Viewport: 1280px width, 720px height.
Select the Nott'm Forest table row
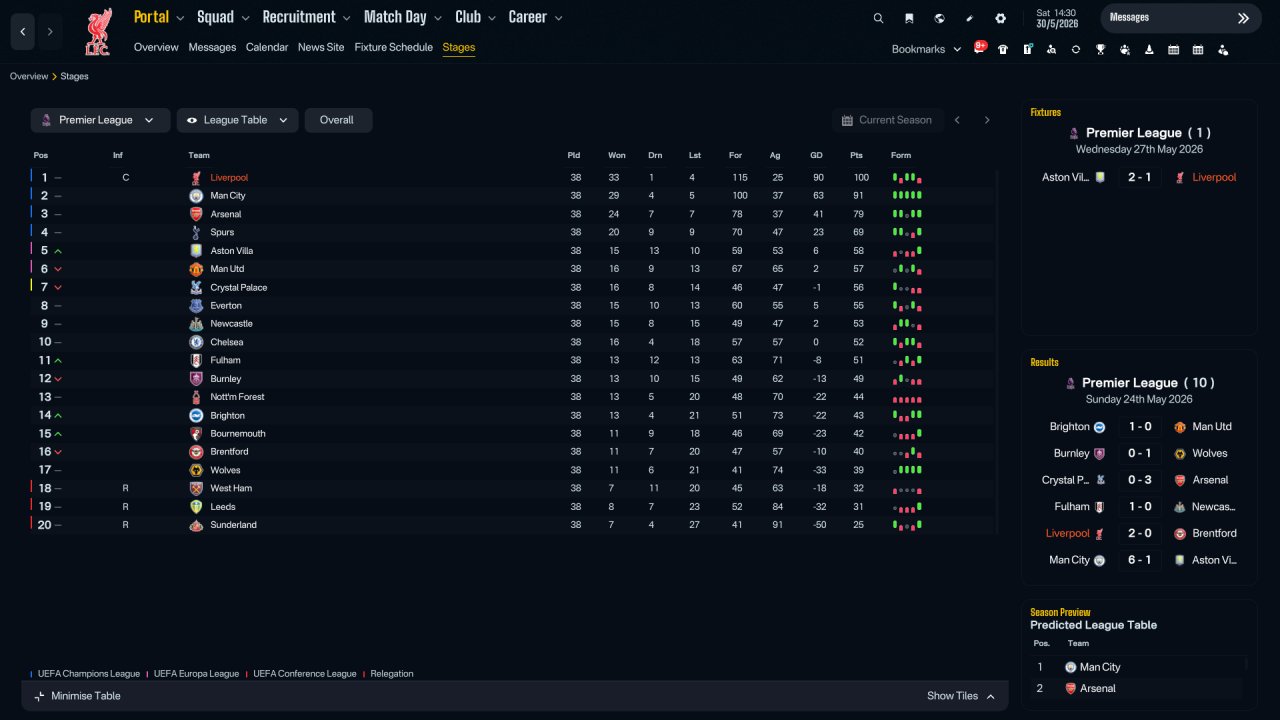point(513,397)
